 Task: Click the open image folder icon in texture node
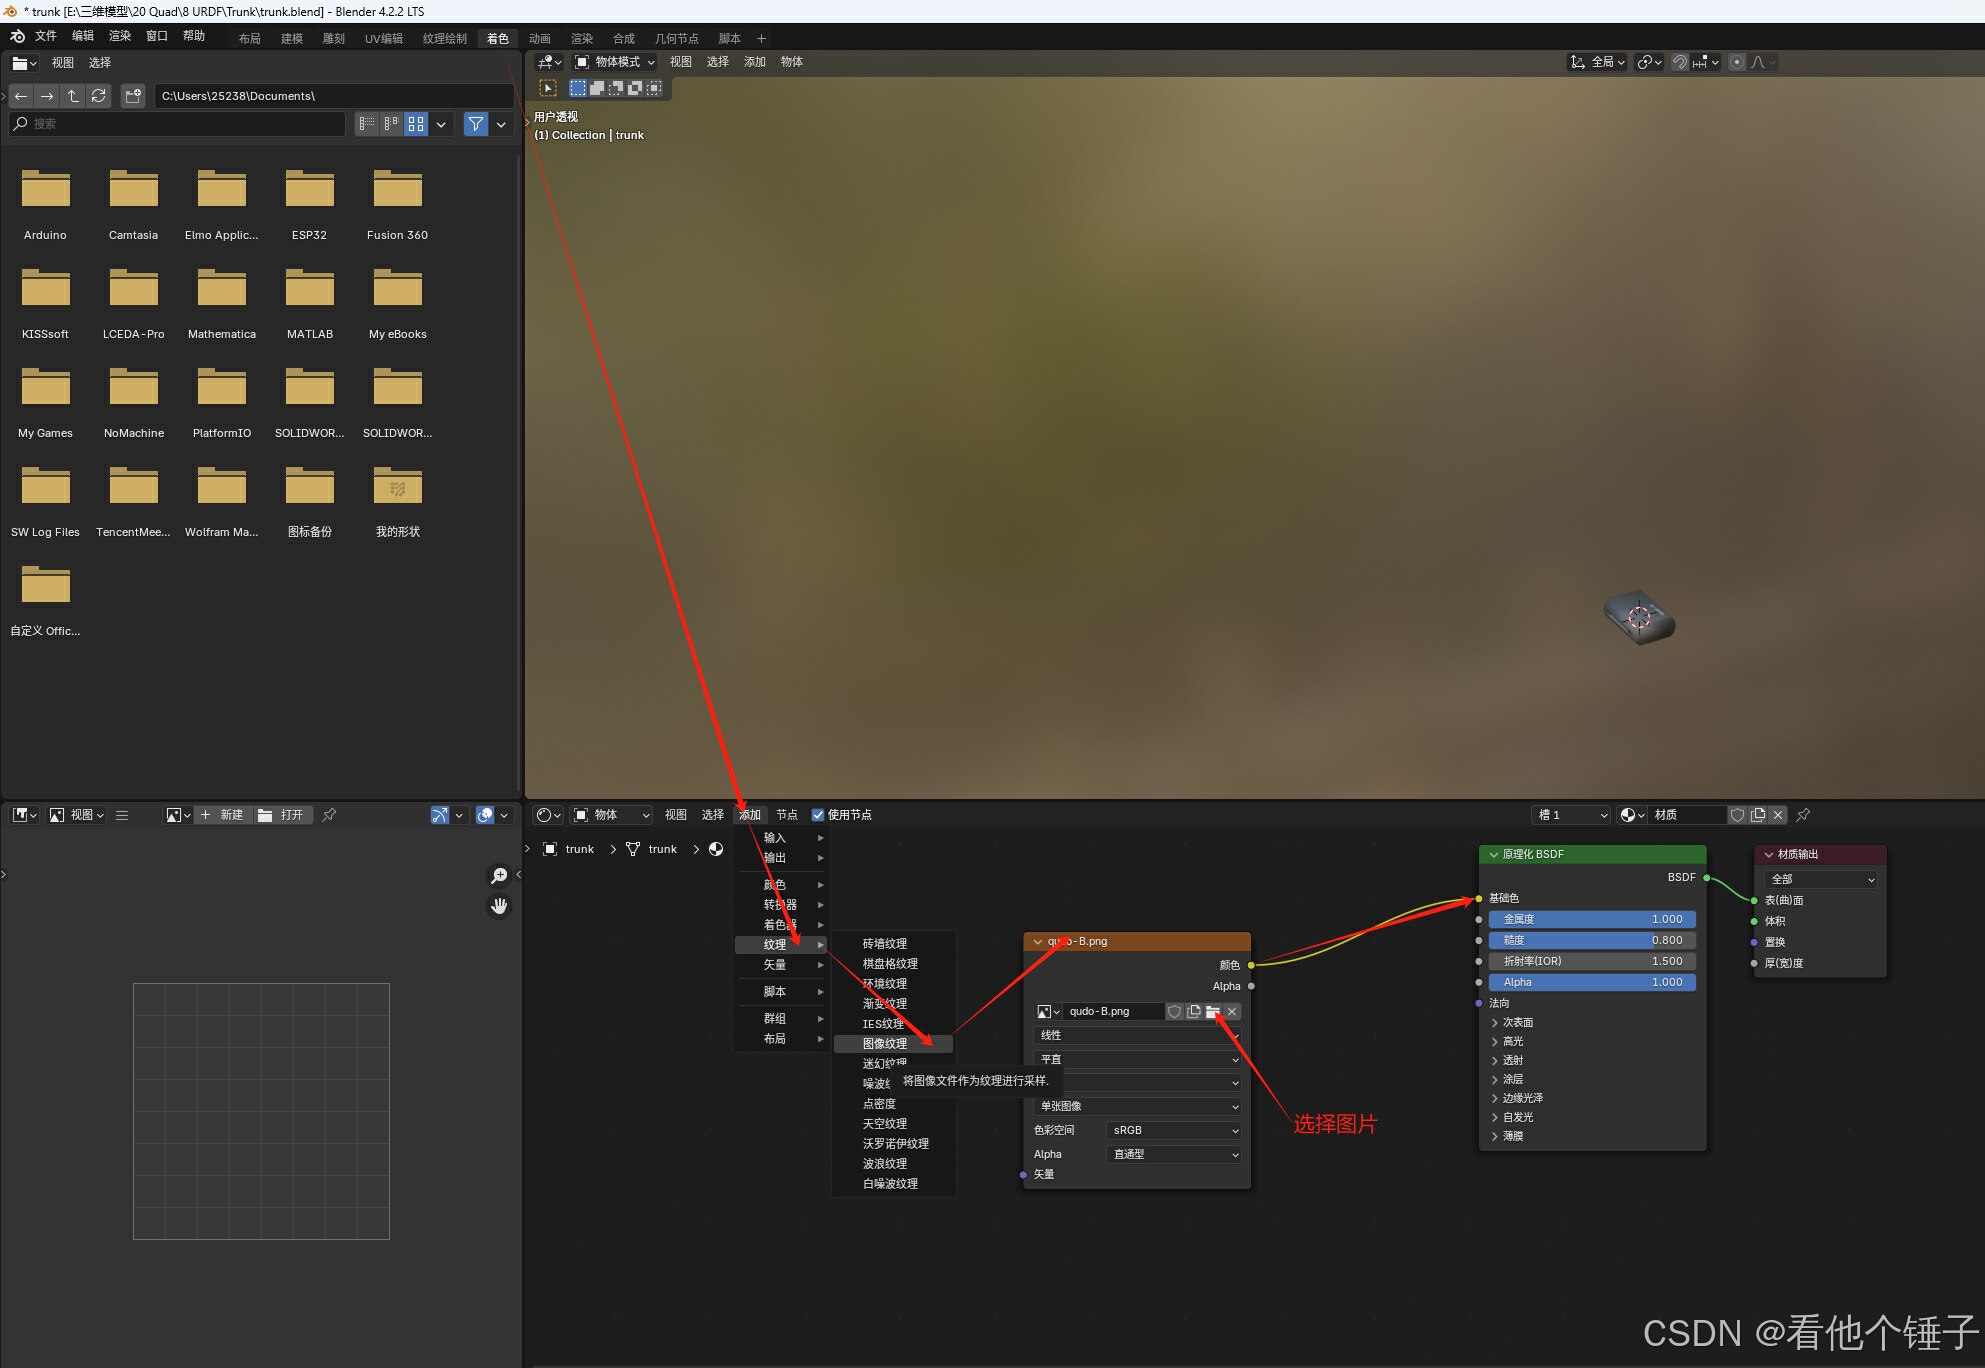point(1212,1012)
